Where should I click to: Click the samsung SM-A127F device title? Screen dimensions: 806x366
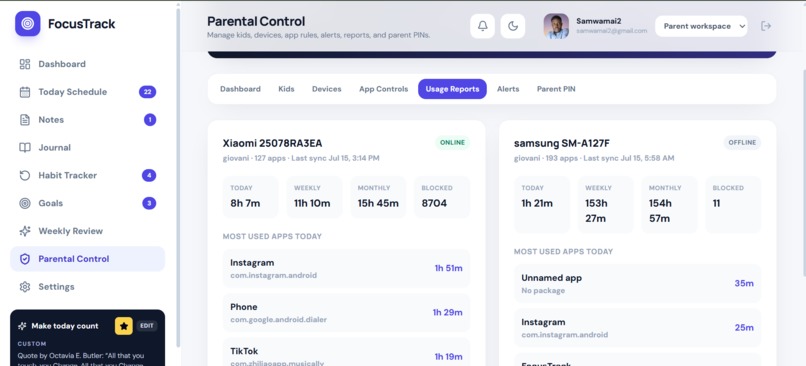(562, 143)
